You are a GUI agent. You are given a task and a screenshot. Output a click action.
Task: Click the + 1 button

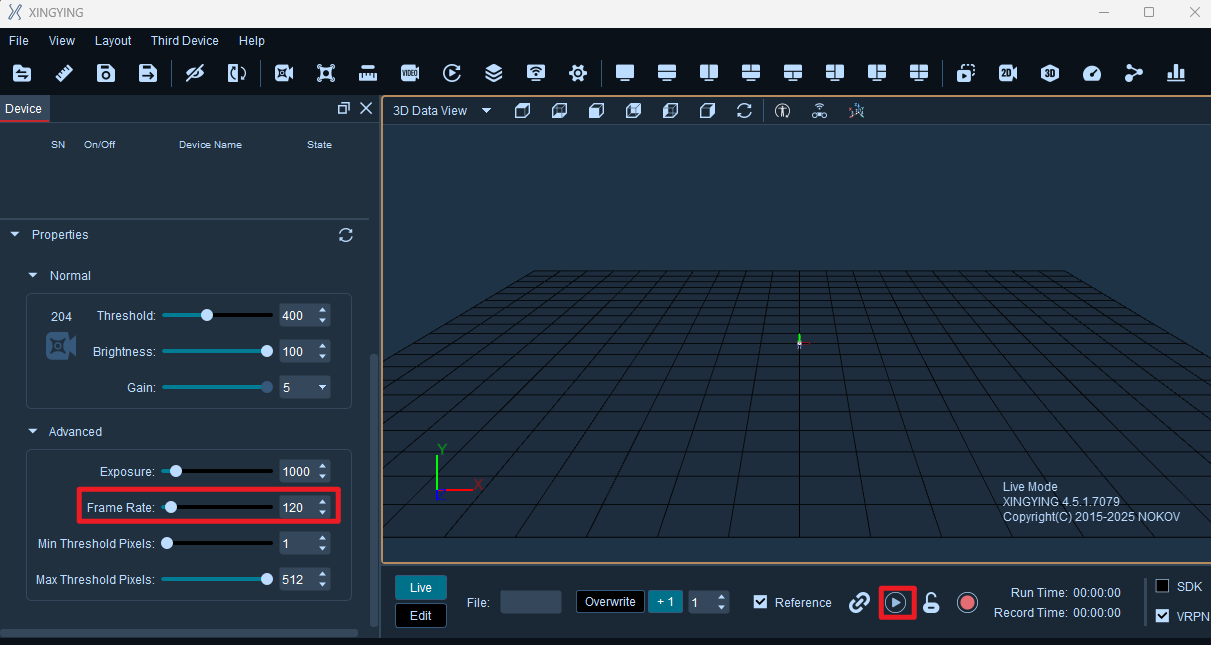[666, 602]
